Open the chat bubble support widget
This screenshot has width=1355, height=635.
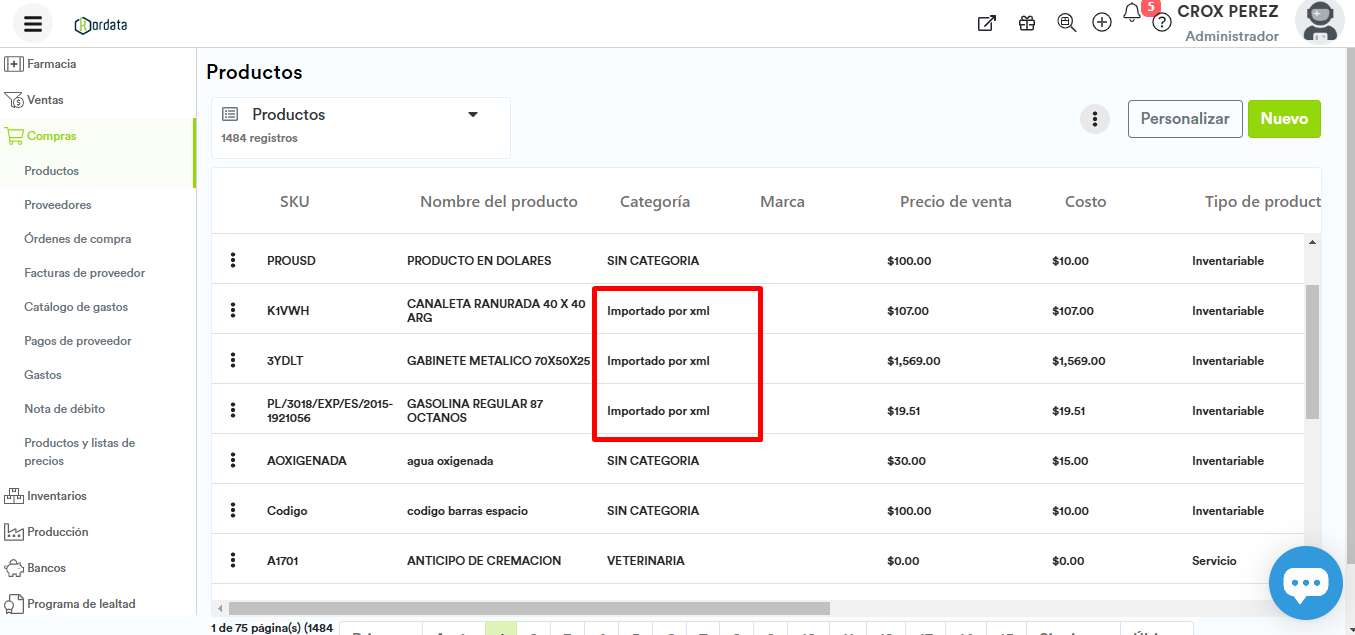[1305, 583]
